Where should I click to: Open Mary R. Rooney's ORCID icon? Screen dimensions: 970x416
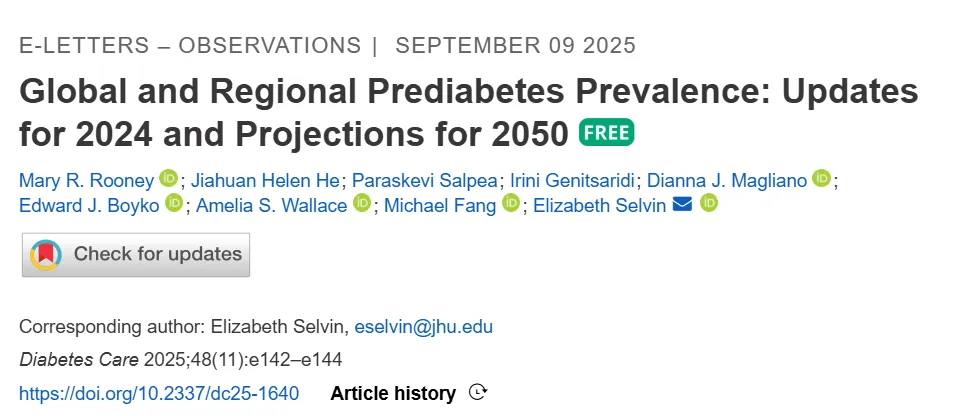click(168, 179)
